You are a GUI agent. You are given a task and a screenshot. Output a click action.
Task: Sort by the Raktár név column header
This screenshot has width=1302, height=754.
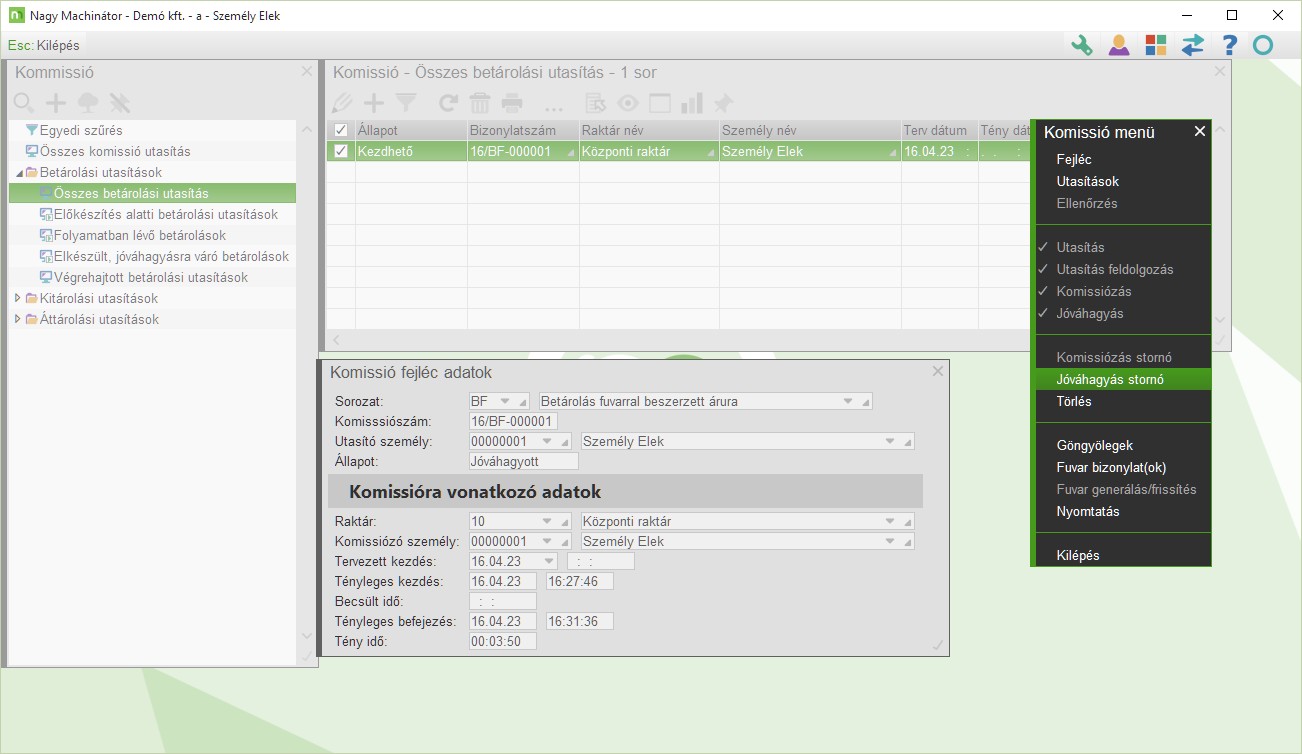[649, 130]
